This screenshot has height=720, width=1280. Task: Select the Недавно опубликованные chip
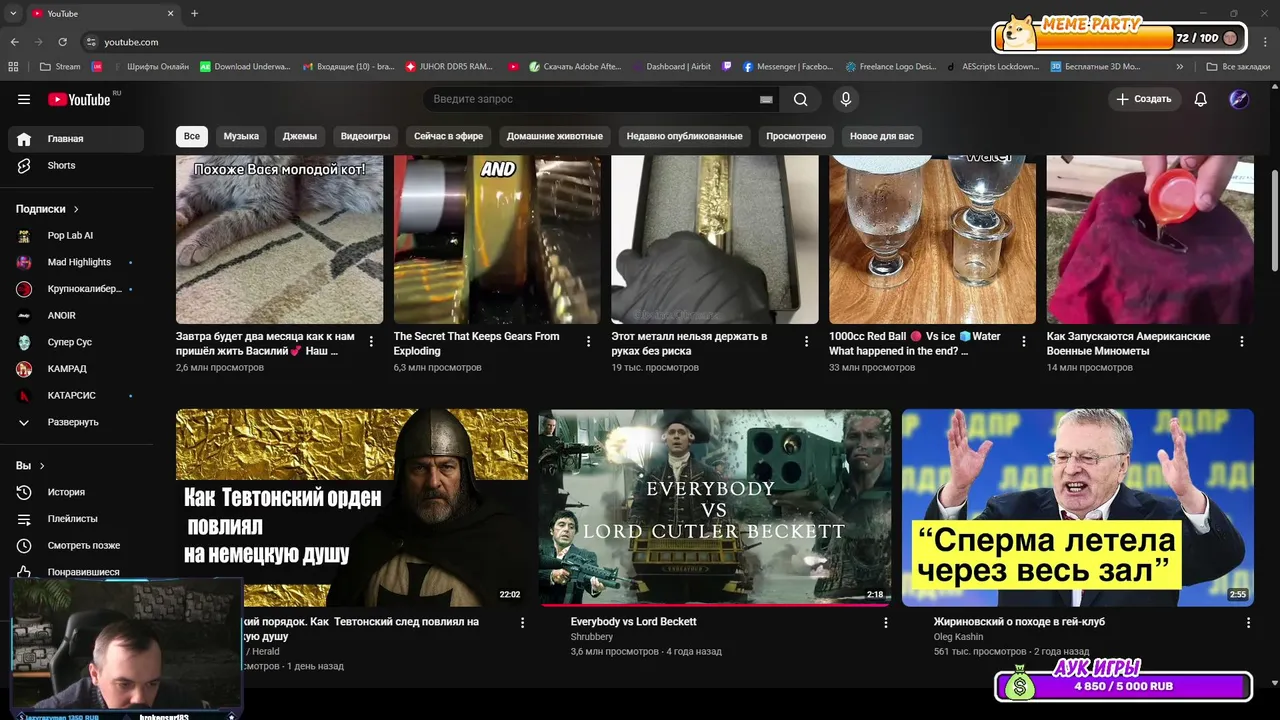pos(685,136)
